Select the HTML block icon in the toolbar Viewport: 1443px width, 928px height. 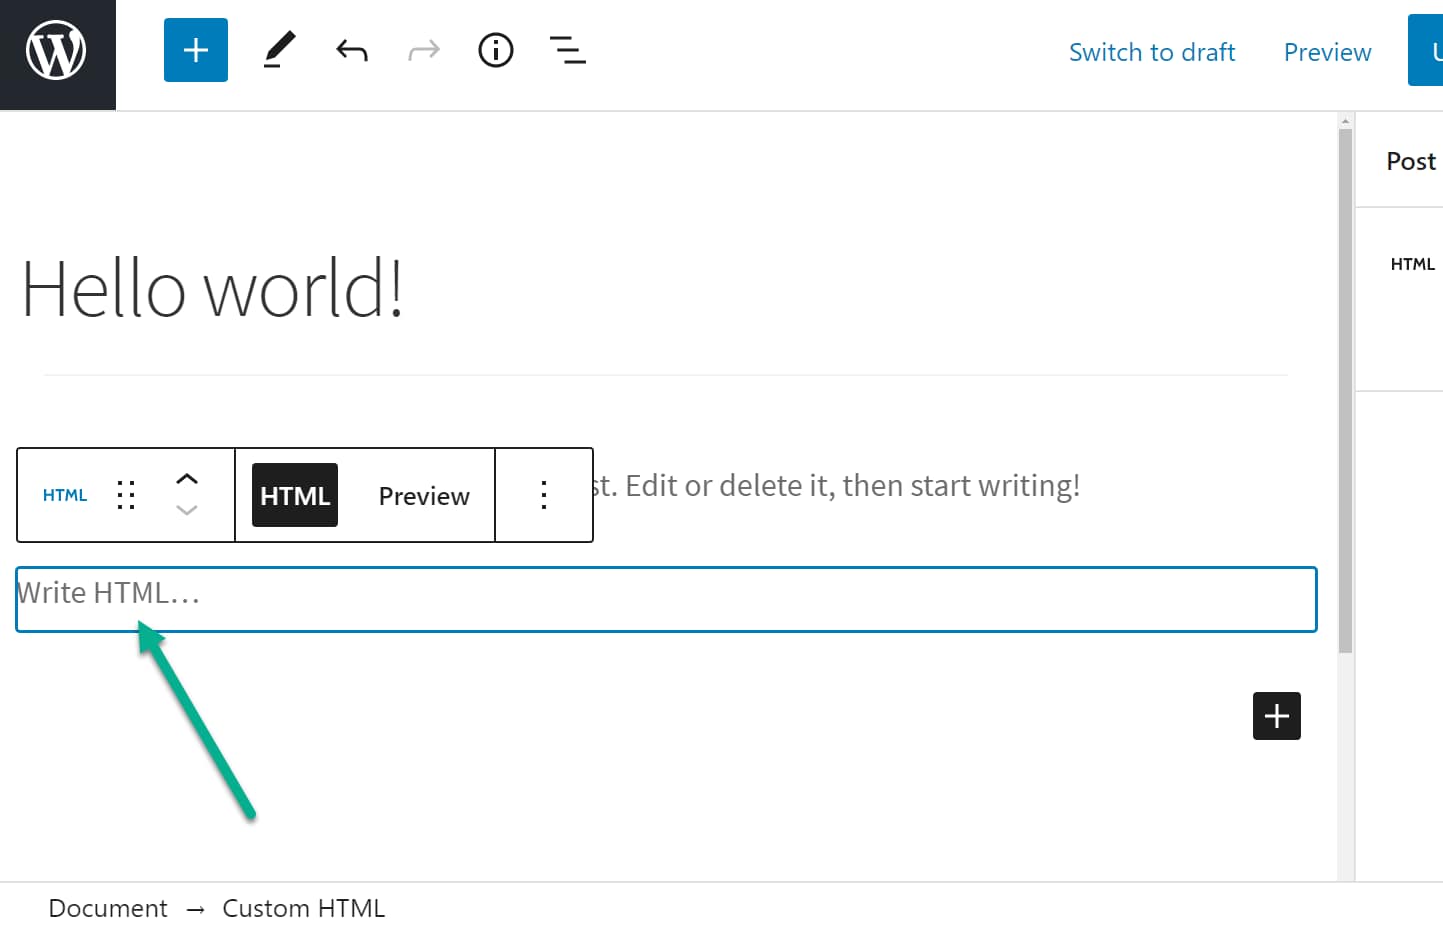(x=64, y=494)
